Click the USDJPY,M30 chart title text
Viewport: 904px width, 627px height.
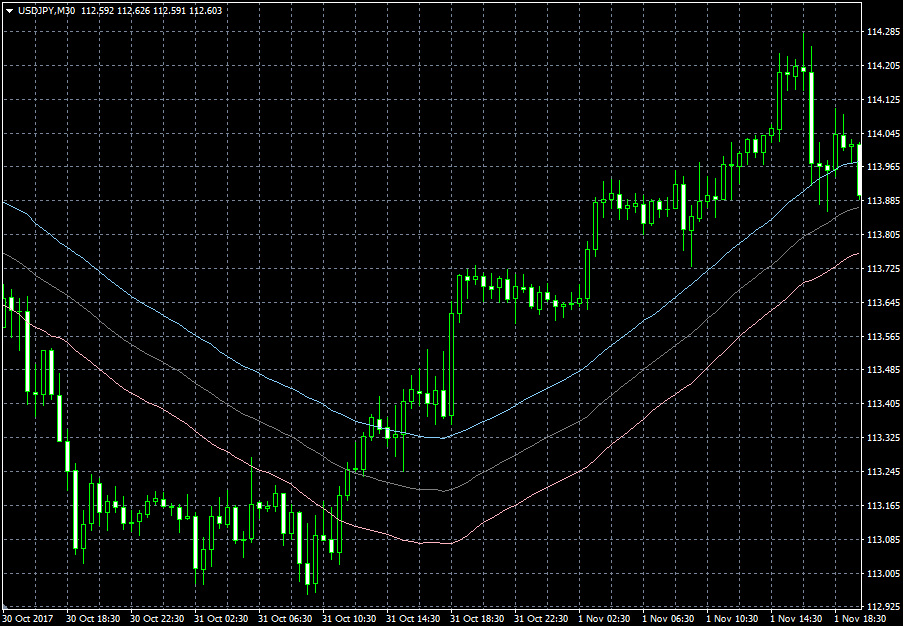[x=46, y=10]
